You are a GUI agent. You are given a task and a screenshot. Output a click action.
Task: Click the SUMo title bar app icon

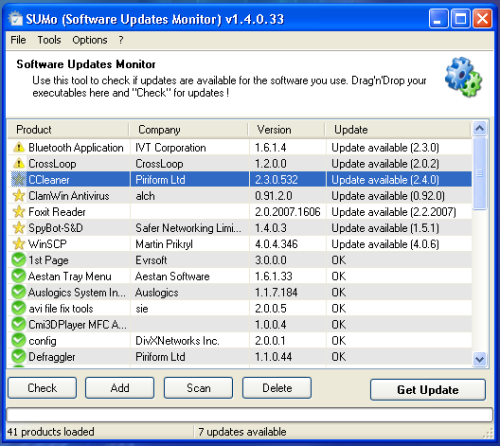pyautogui.click(x=15, y=19)
